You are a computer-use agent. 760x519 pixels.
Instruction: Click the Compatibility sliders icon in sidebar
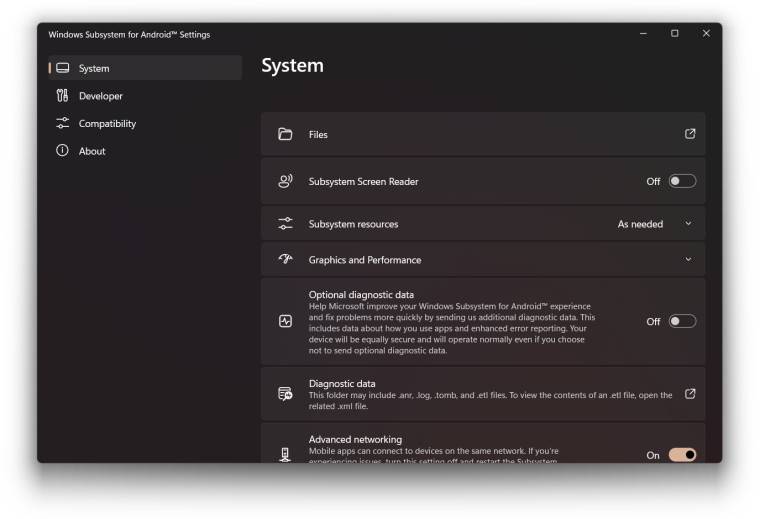click(x=63, y=123)
